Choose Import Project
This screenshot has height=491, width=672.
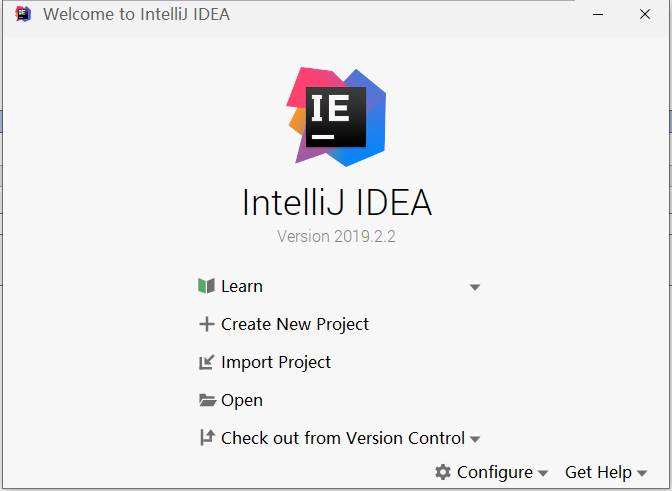coord(276,362)
